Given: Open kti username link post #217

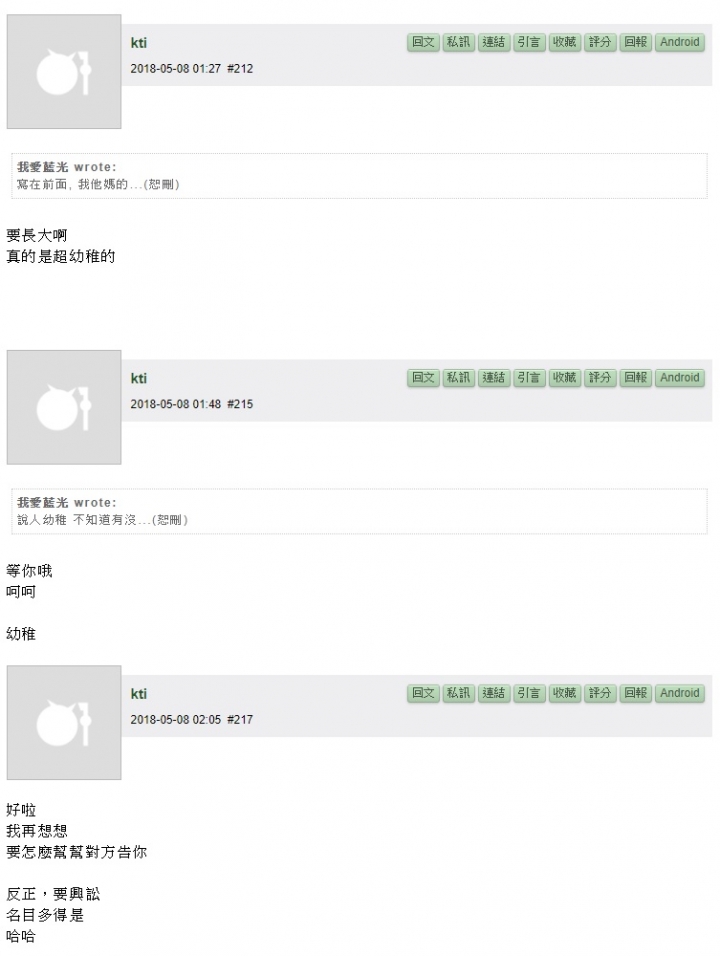Looking at the screenshot, I should click(x=139, y=694).
